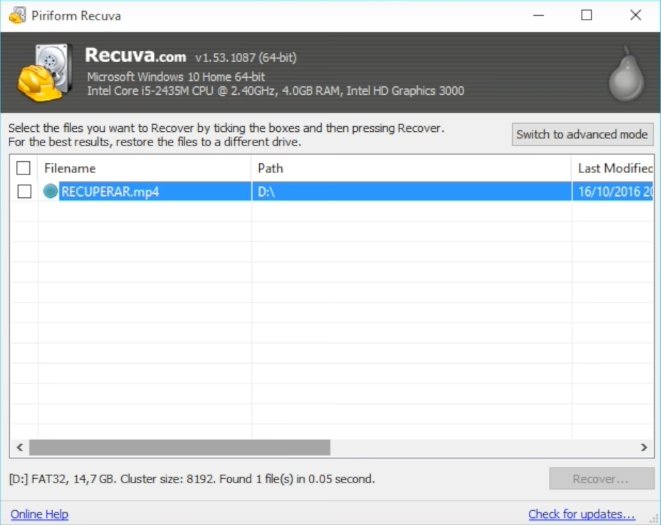Click the teal status dot of RECUPERAR.mp4

pos(51,191)
